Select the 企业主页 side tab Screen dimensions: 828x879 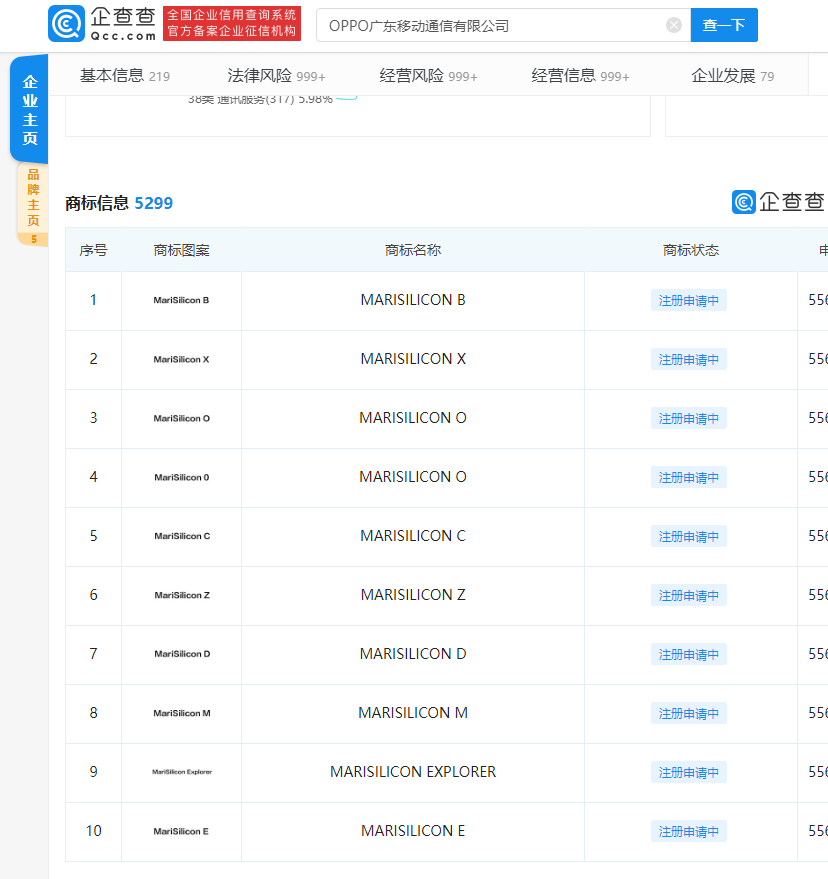(x=30, y=110)
